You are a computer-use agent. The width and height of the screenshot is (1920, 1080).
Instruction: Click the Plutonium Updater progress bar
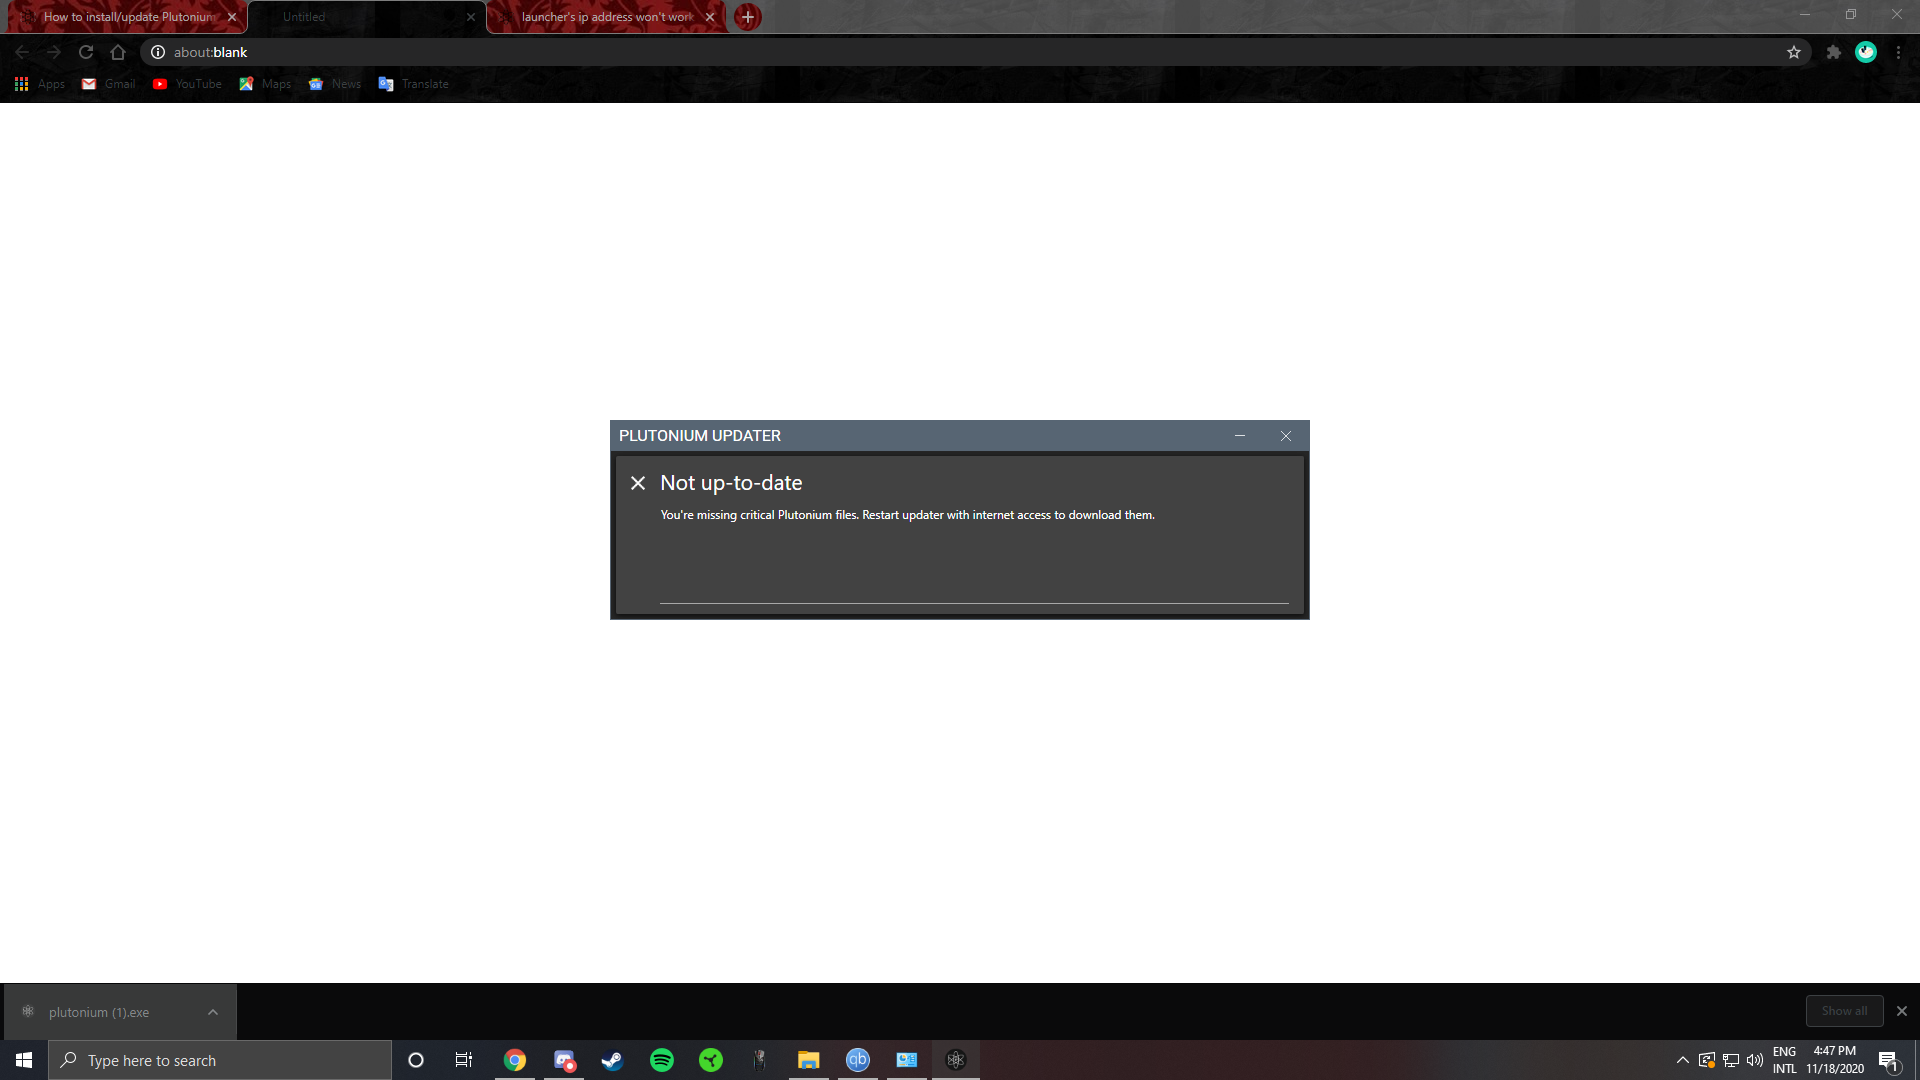pos(974,603)
